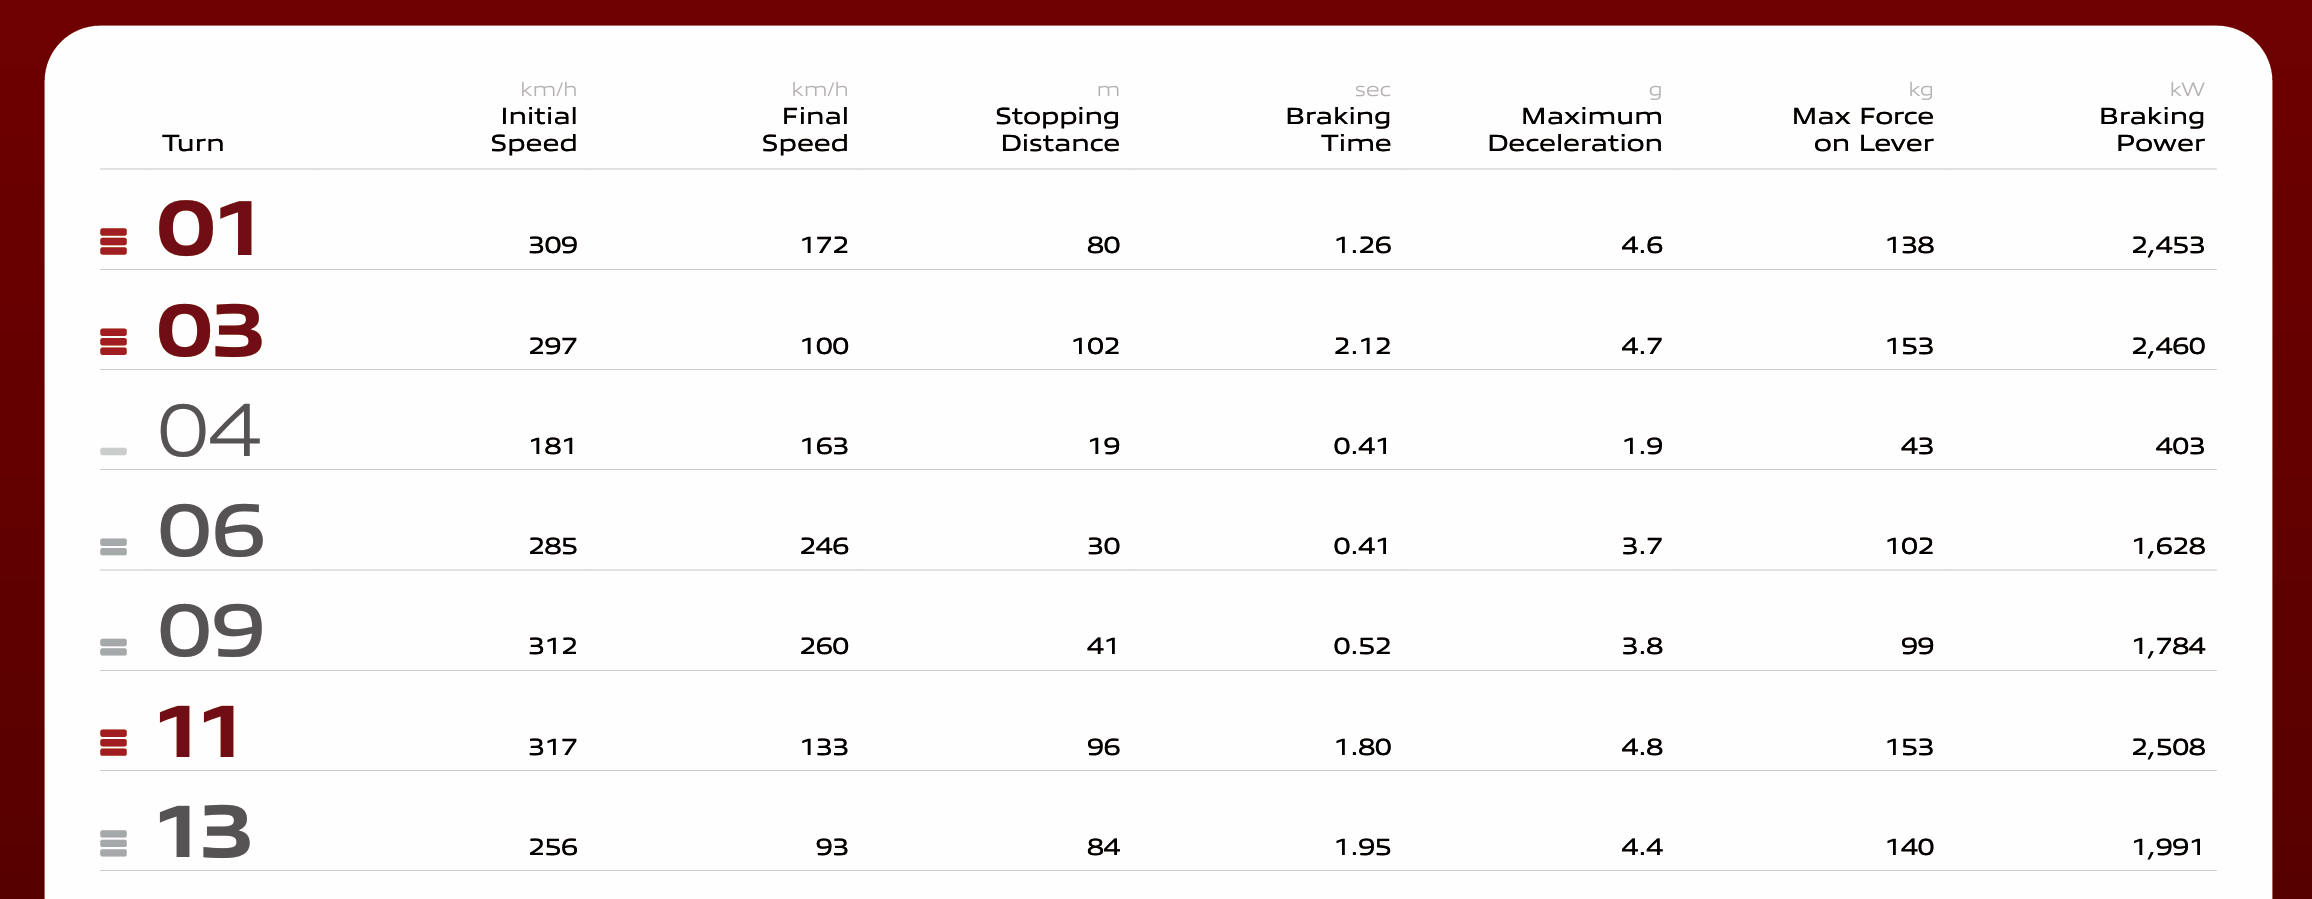Click the Final Speed column header
Image resolution: width=2312 pixels, height=899 pixels.
click(805, 129)
